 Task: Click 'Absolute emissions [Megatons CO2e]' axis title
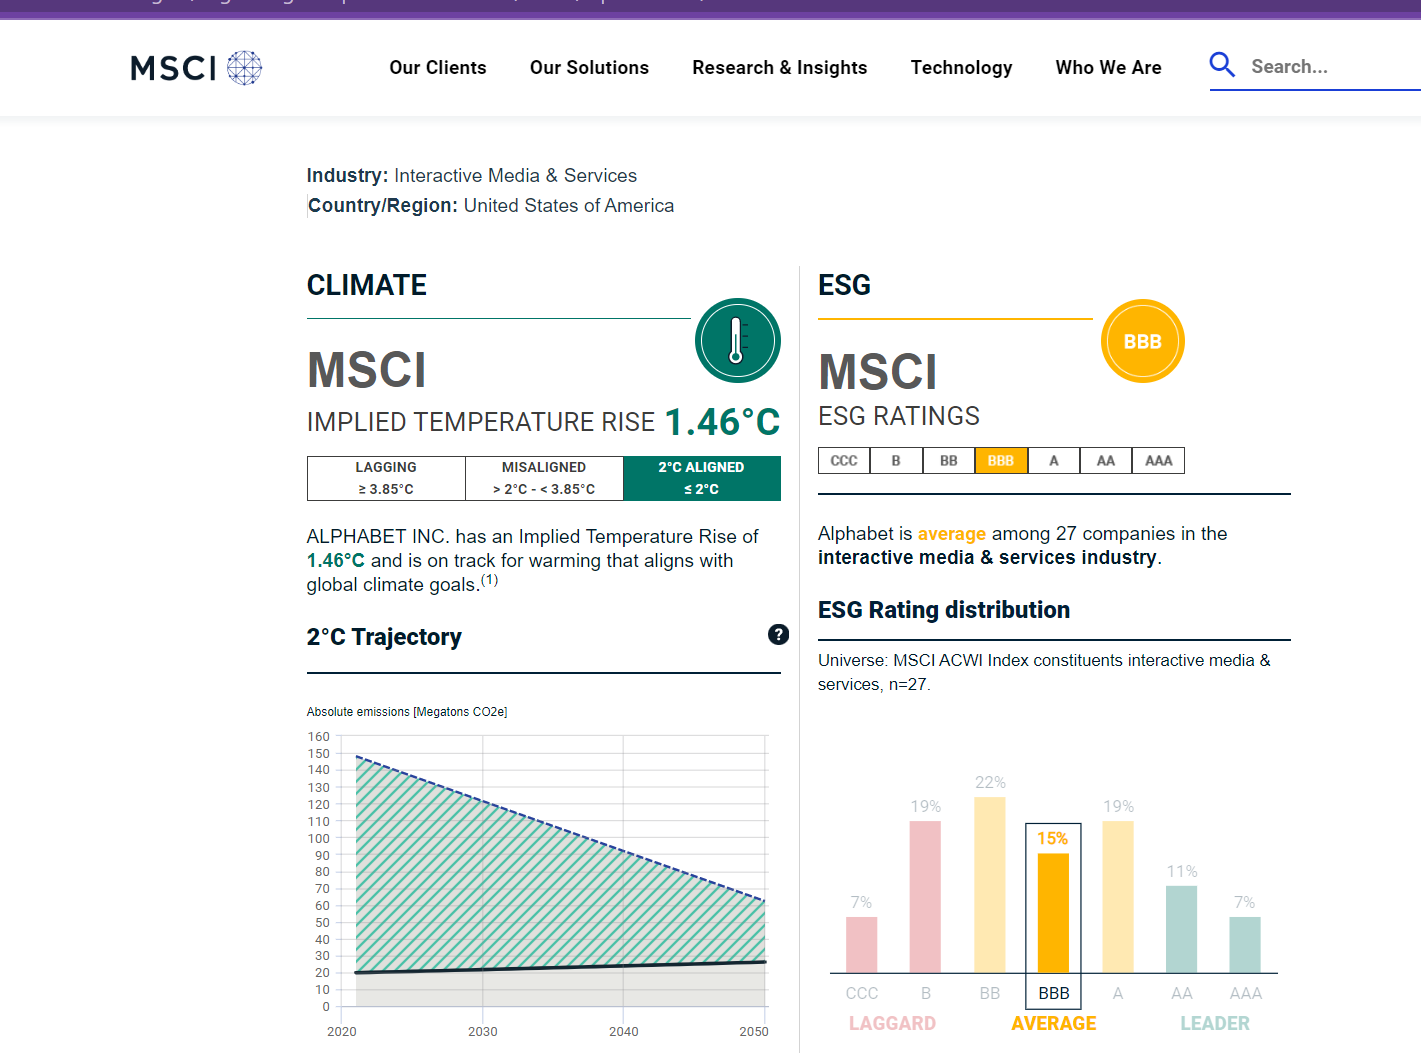click(407, 712)
